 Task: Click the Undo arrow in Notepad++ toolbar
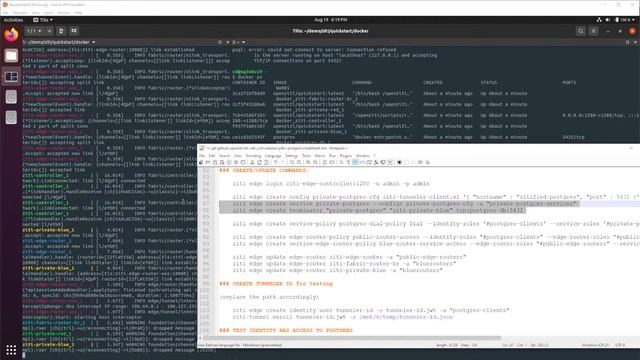coord(276,162)
